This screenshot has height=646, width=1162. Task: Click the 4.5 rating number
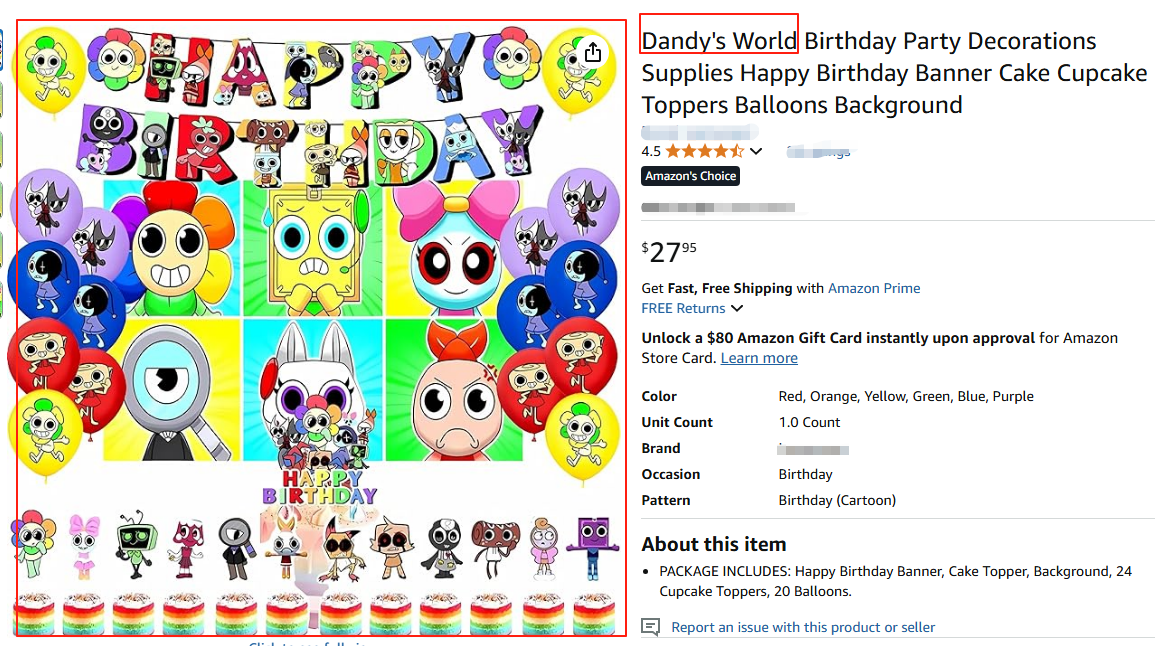[x=651, y=152]
